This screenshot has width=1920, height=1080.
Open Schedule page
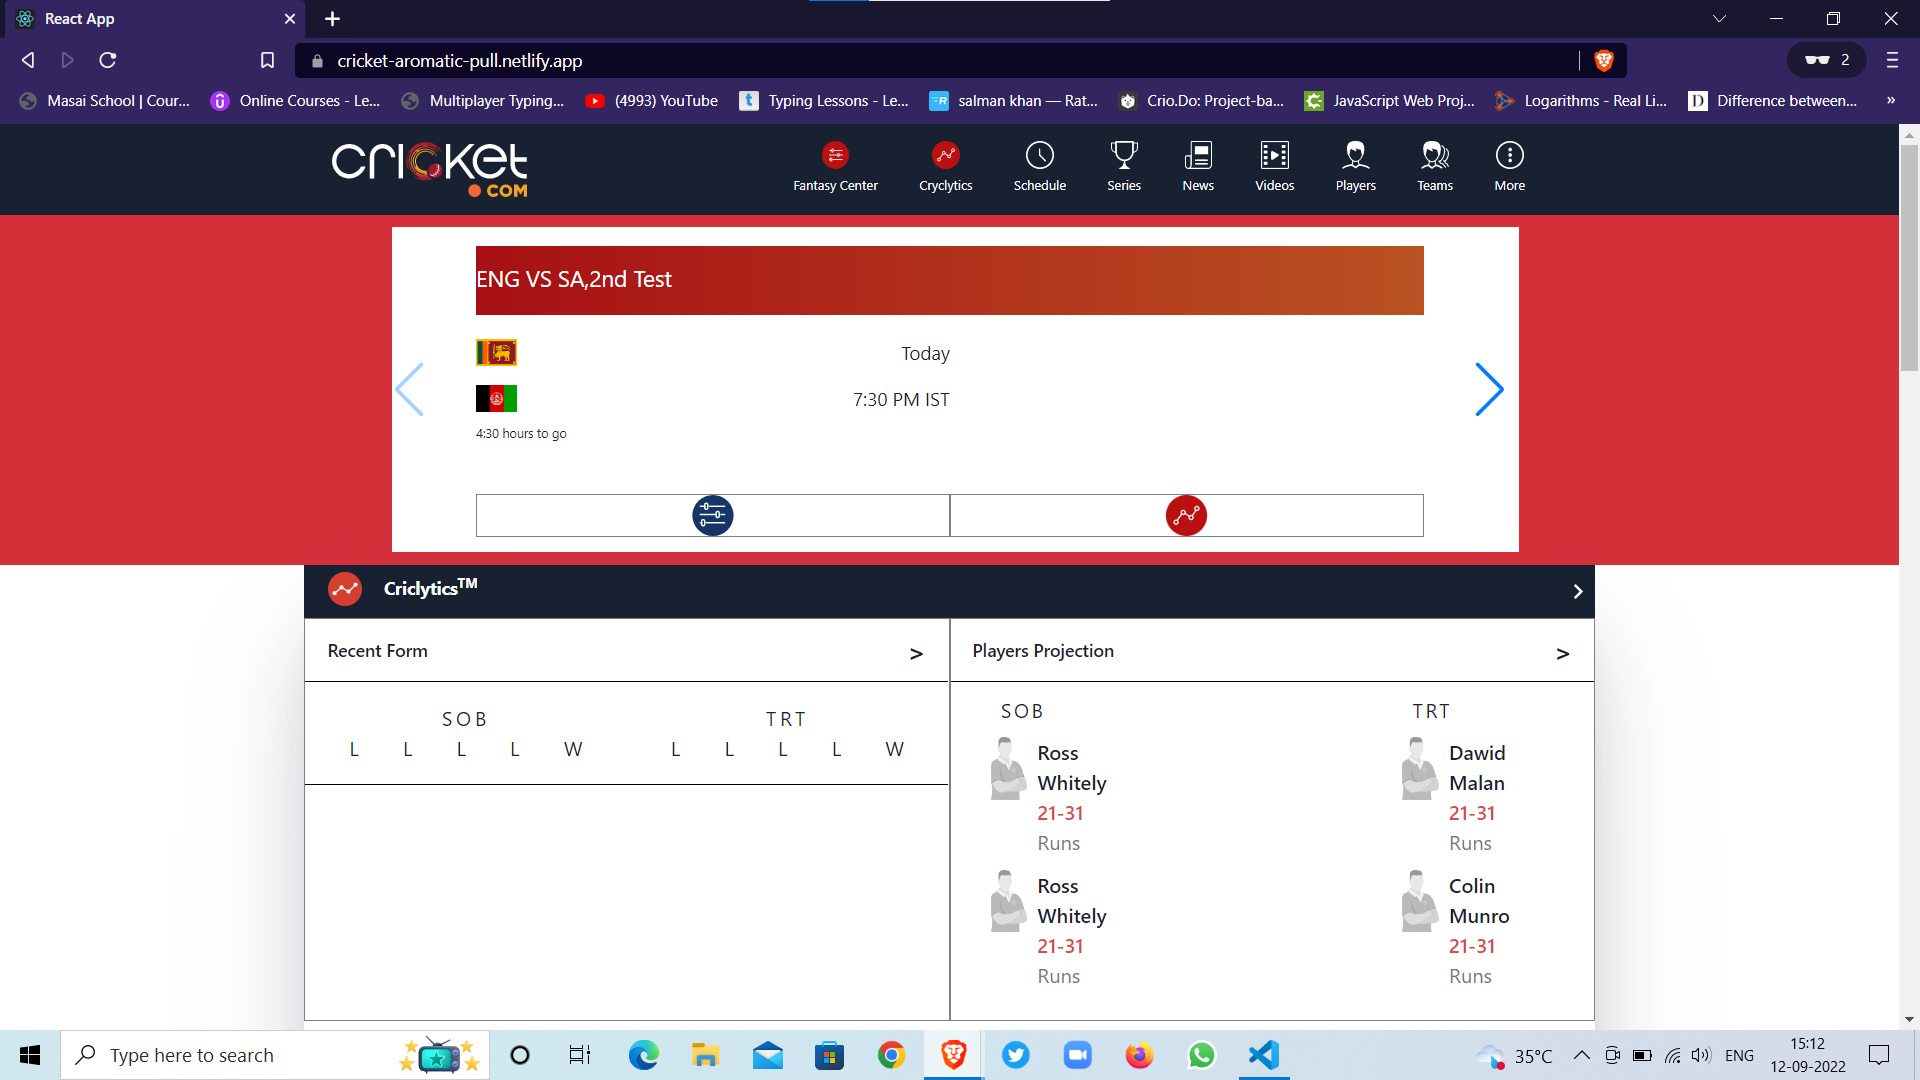click(1039, 167)
